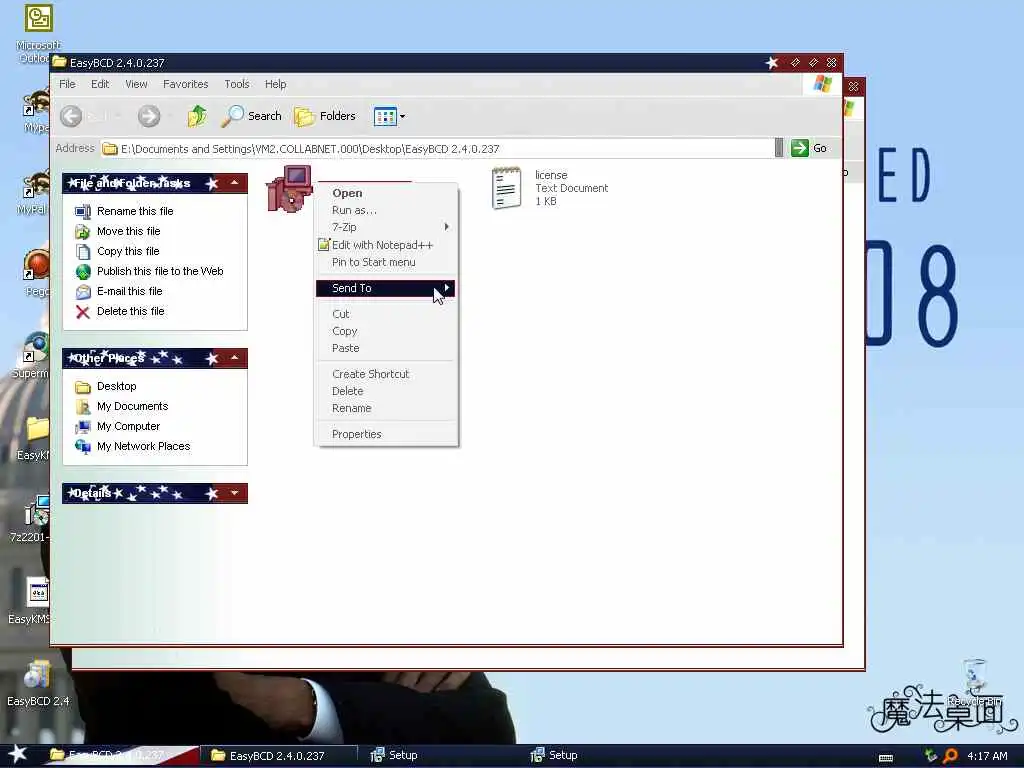The image size is (1024, 768).
Task: Choose Open in the context menu
Action: (385, 193)
